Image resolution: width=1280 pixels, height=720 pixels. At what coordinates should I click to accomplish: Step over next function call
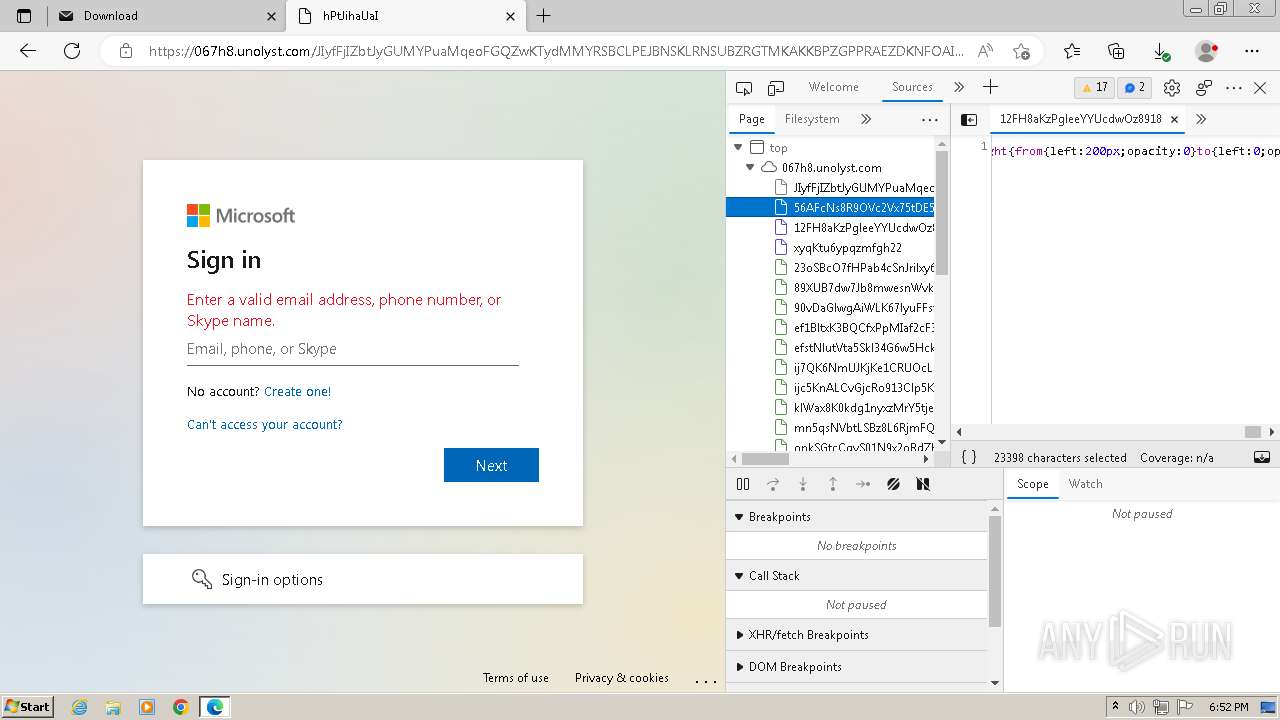(773, 484)
